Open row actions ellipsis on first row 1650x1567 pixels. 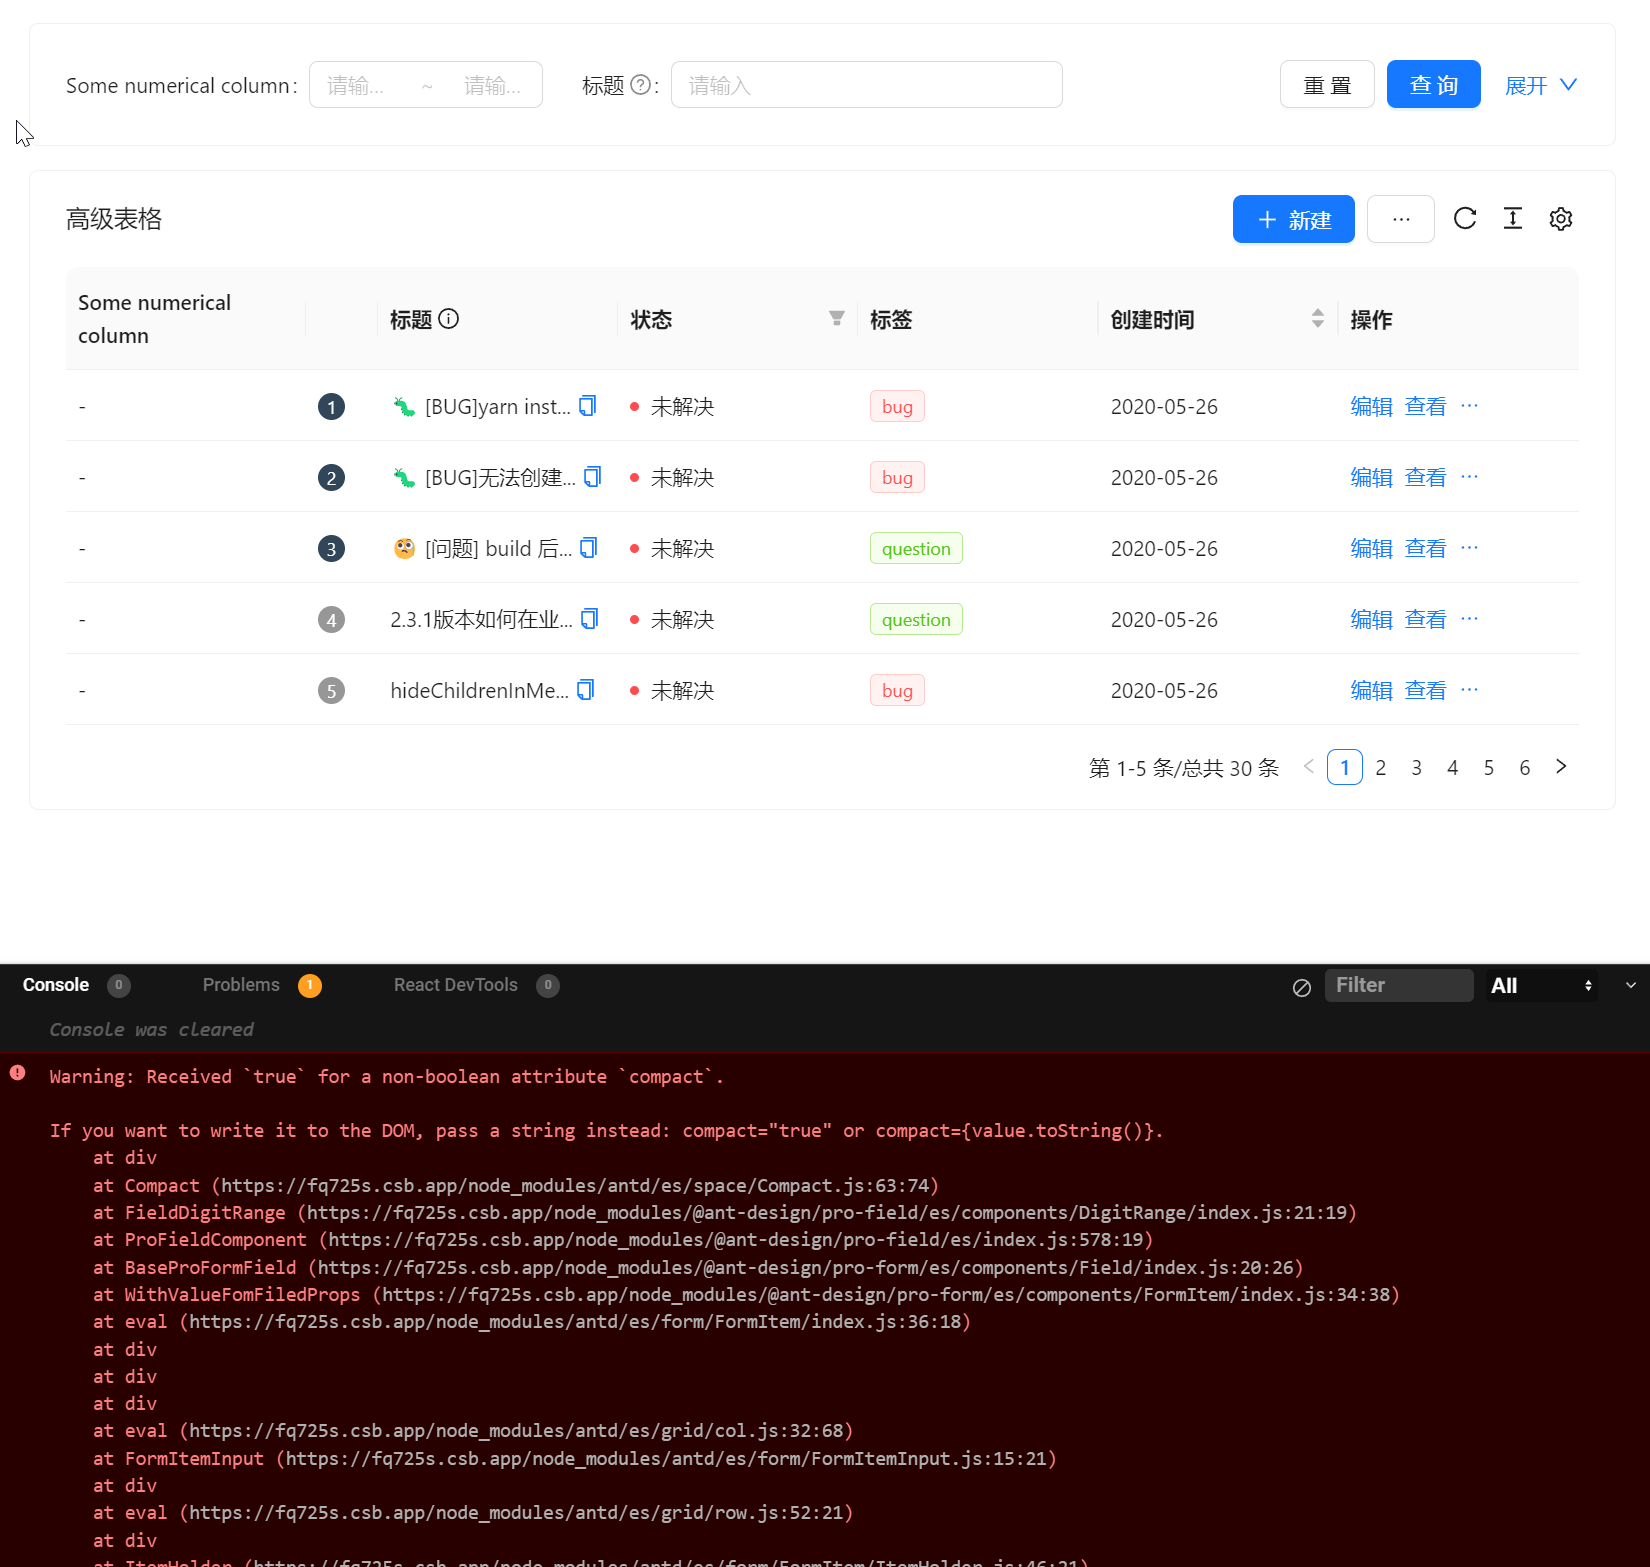pos(1469,405)
